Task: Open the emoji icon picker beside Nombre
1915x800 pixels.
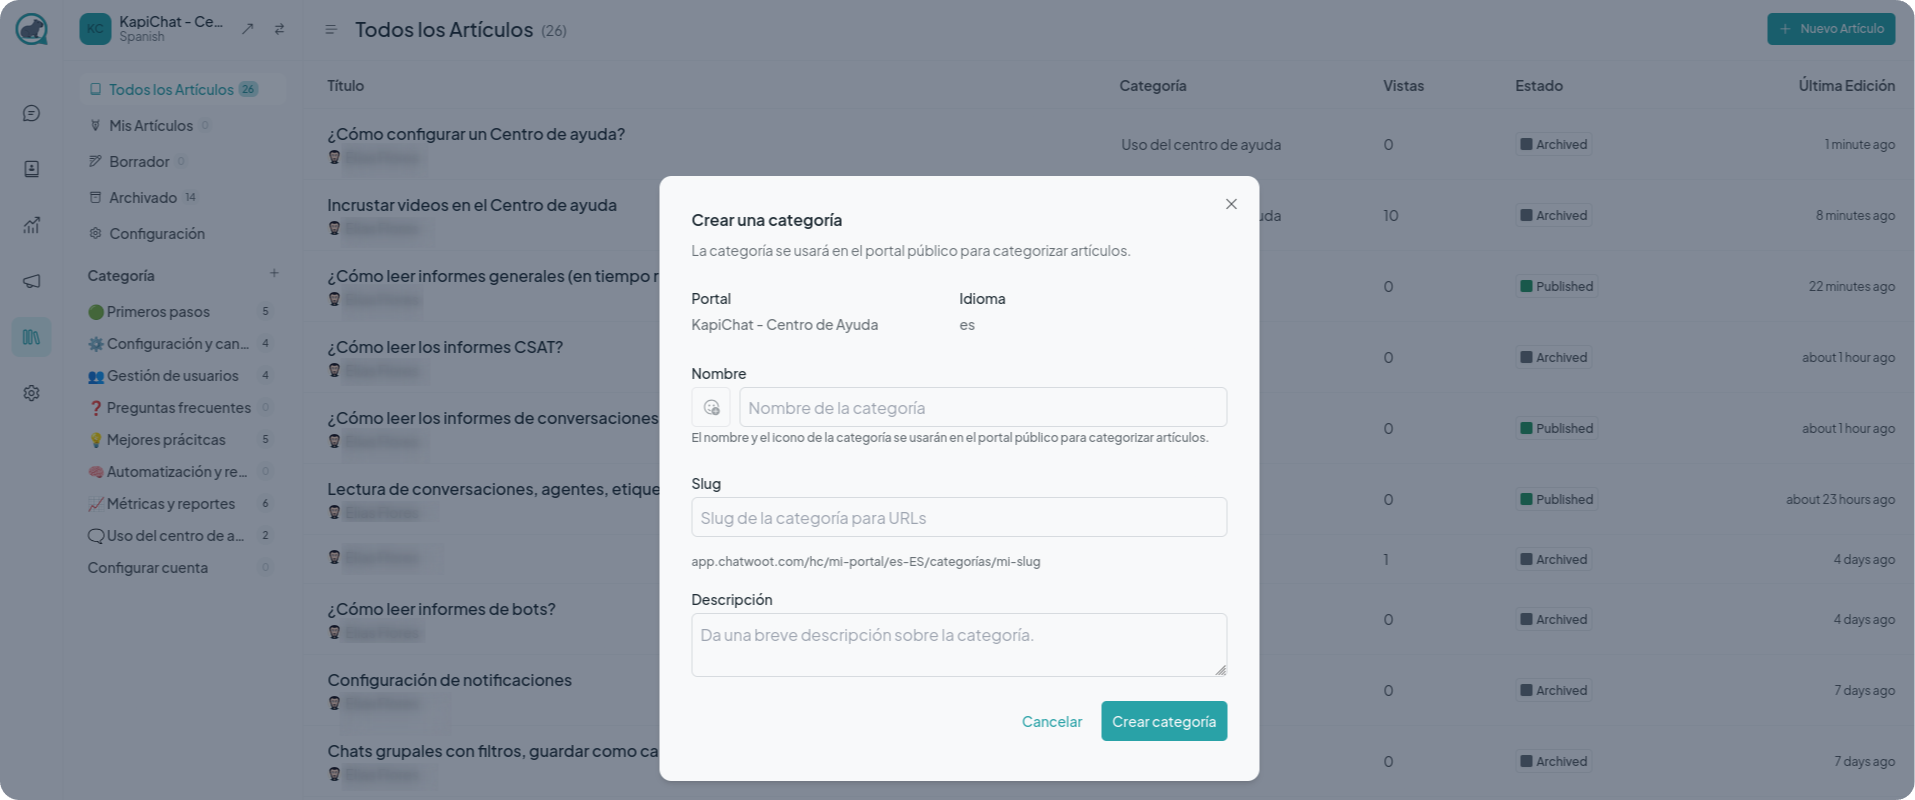Action: click(x=711, y=408)
